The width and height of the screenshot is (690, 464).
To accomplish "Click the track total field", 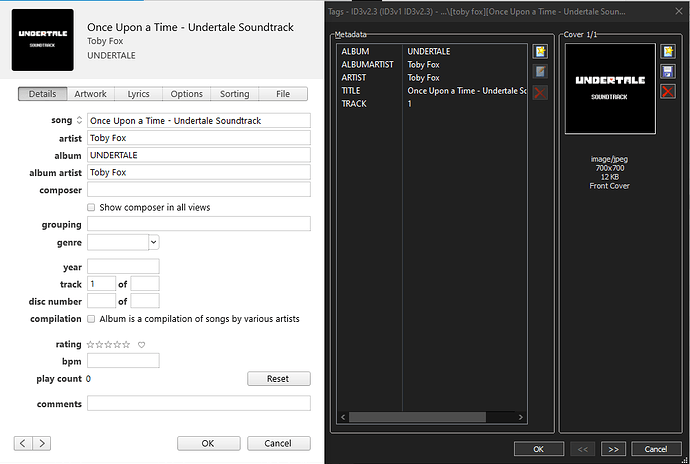I will (145, 284).
